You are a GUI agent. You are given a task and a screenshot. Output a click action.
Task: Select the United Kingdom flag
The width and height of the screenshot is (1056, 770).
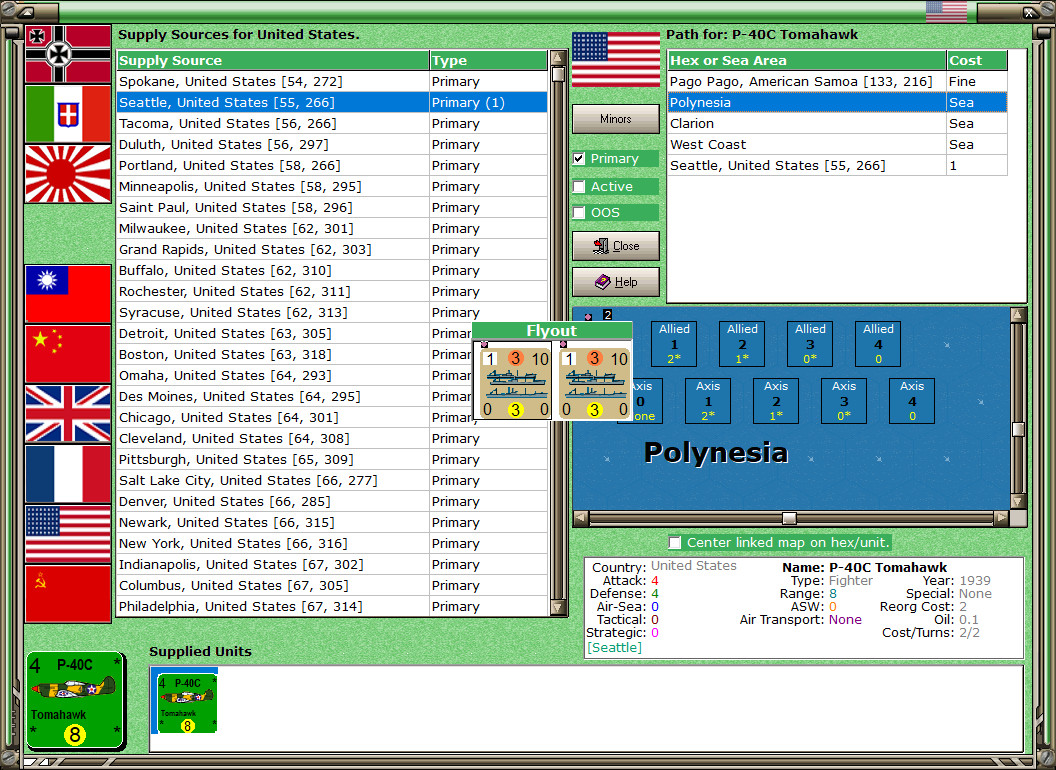(68, 414)
